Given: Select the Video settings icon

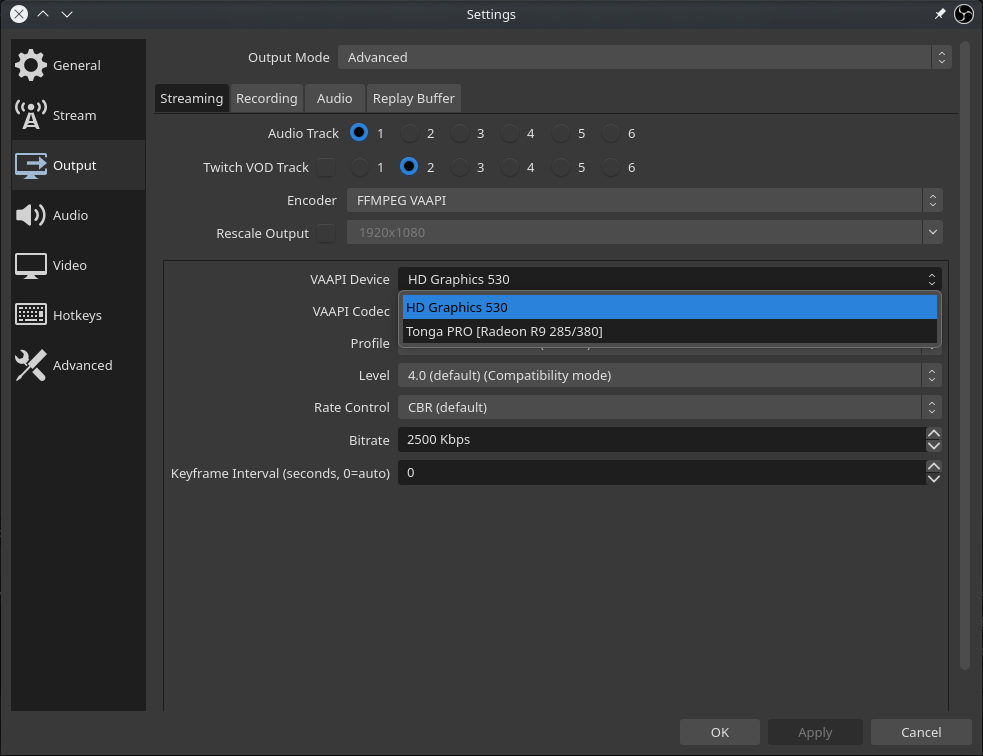Looking at the screenshot, I should point(70,265).
